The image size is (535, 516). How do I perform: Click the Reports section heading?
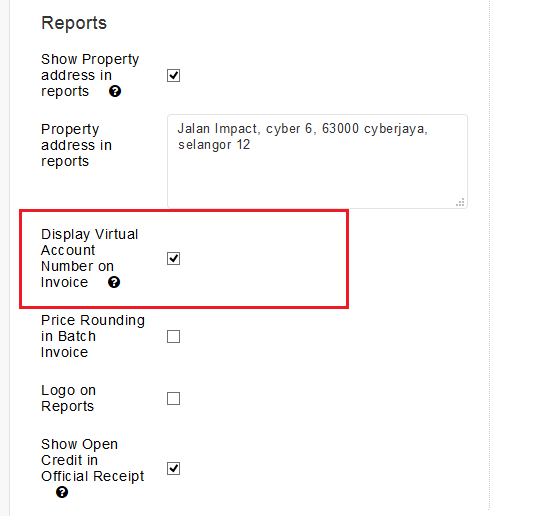coord(74,23)
